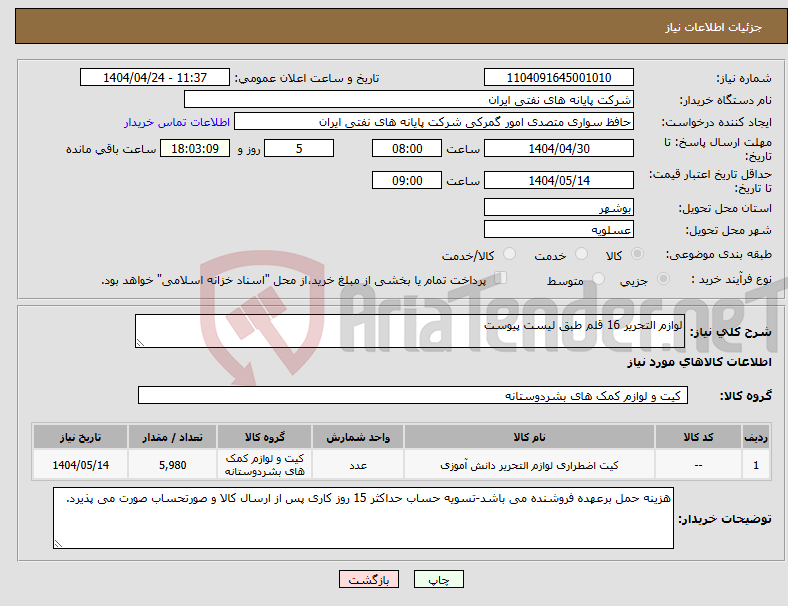Select the خدمت radio button
Image resolution: width=788 pixels, height=606 pixels.
[581, 254]
